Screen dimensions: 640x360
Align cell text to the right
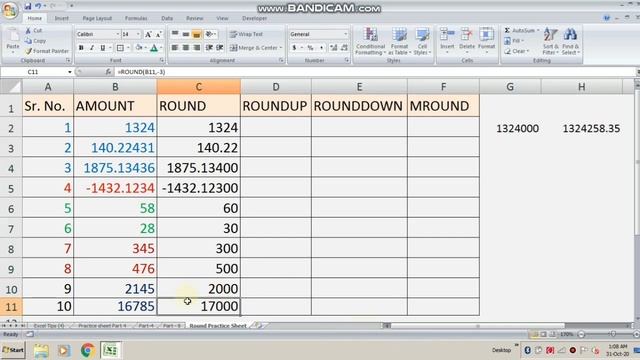(197, 48)
